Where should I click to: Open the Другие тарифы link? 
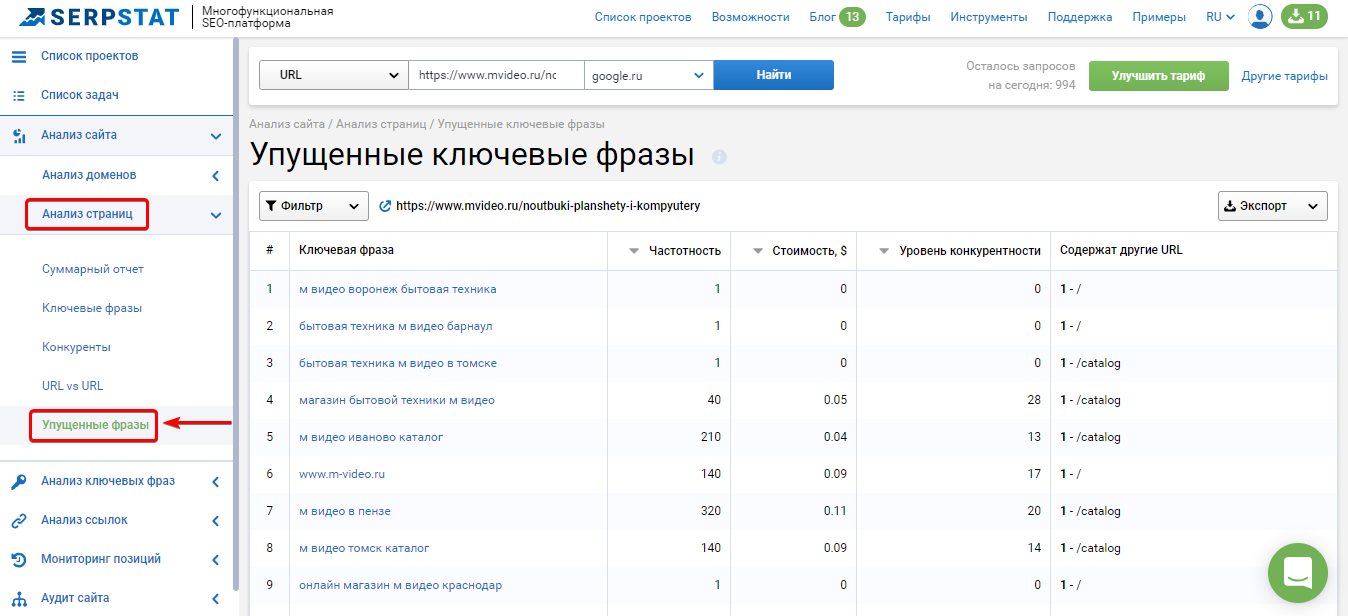point(1285,76)
